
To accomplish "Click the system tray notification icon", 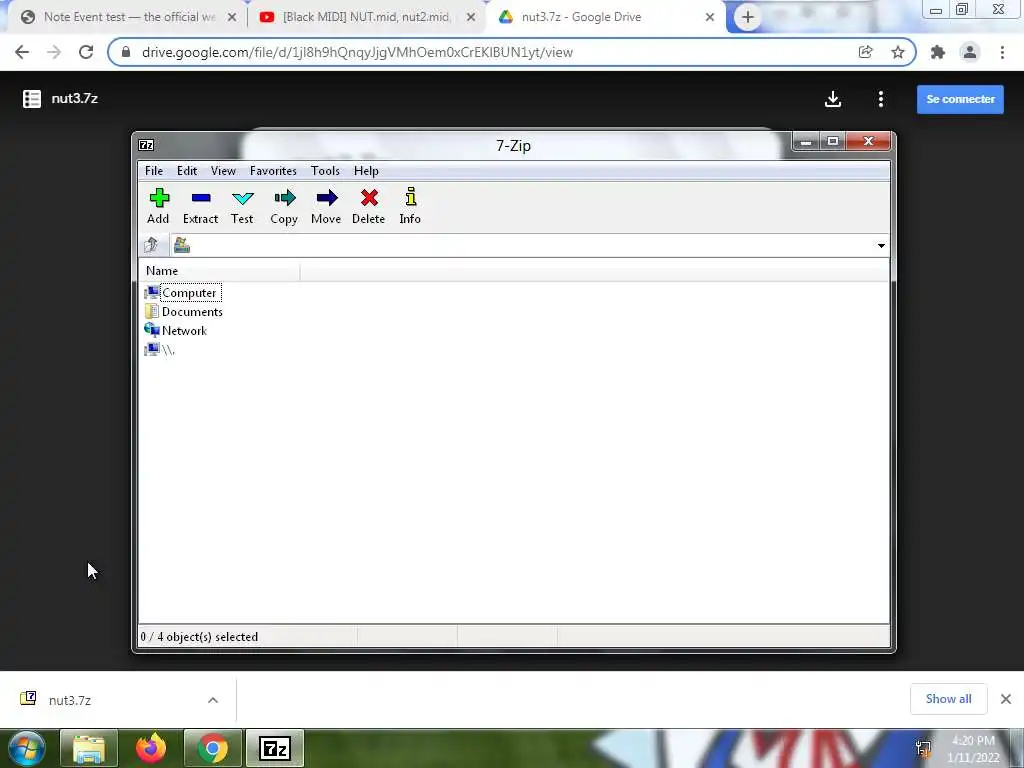I will (923, 748).
